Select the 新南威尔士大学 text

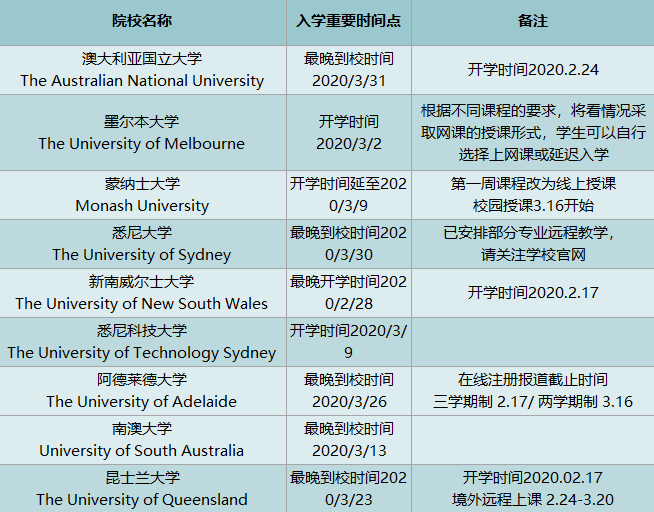click(142, 282)
